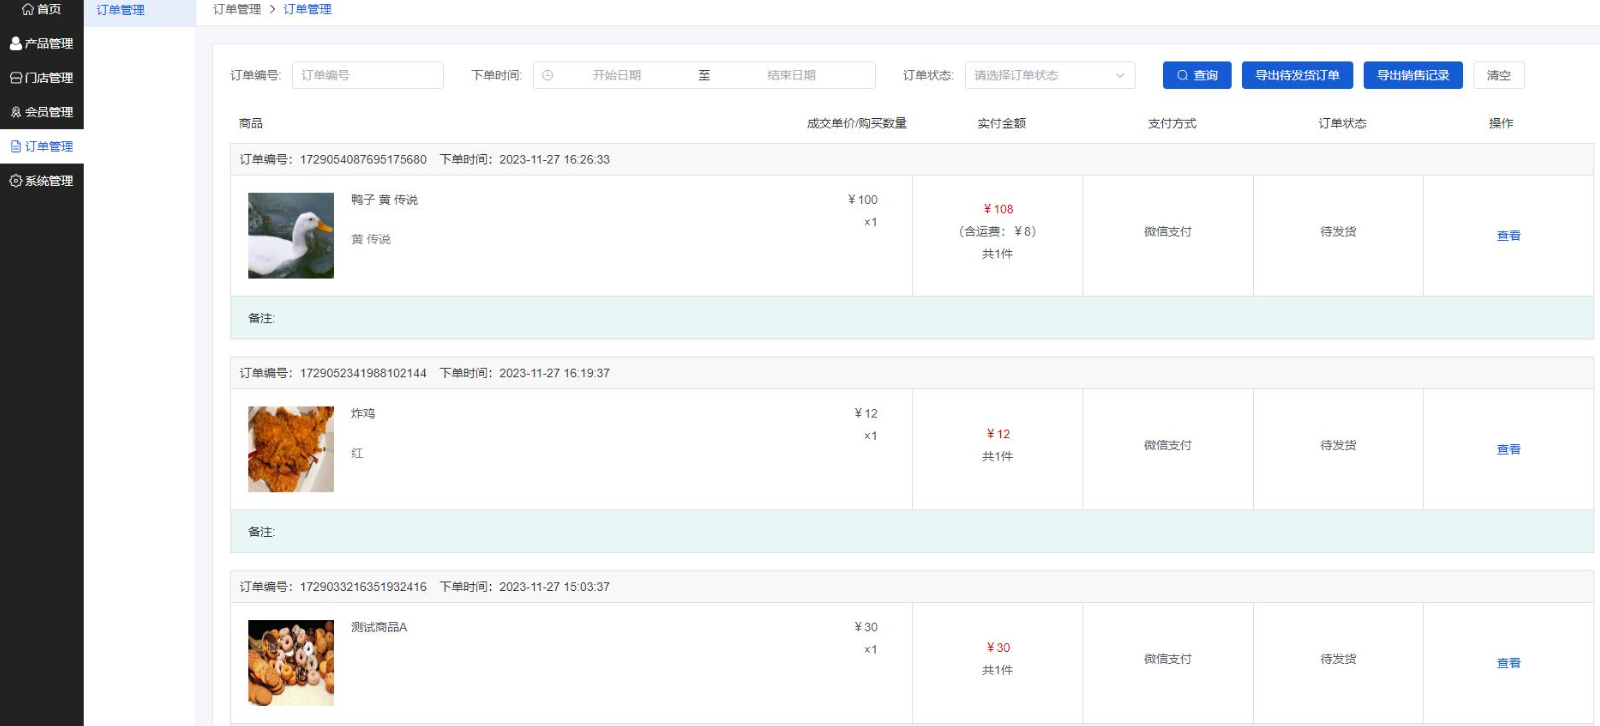The height and width of the screenshot is (726, 1600).
Task: Click product name 鸭子 黄 传说
Action: point(384,200)
